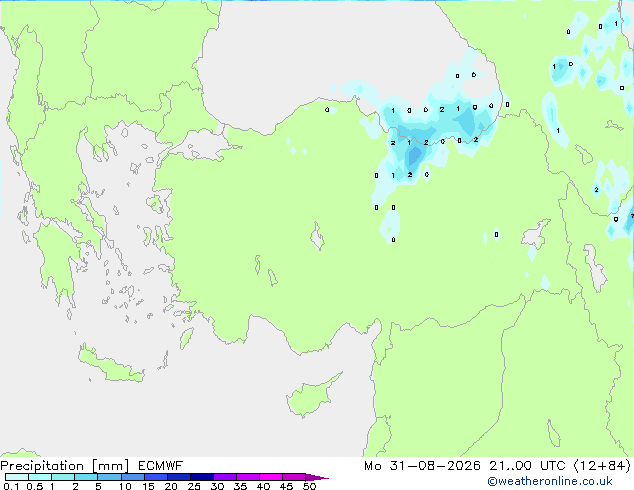Select the dark blue 25 mm legend swatch
634x490 pixels.
[x=202, y=477]
